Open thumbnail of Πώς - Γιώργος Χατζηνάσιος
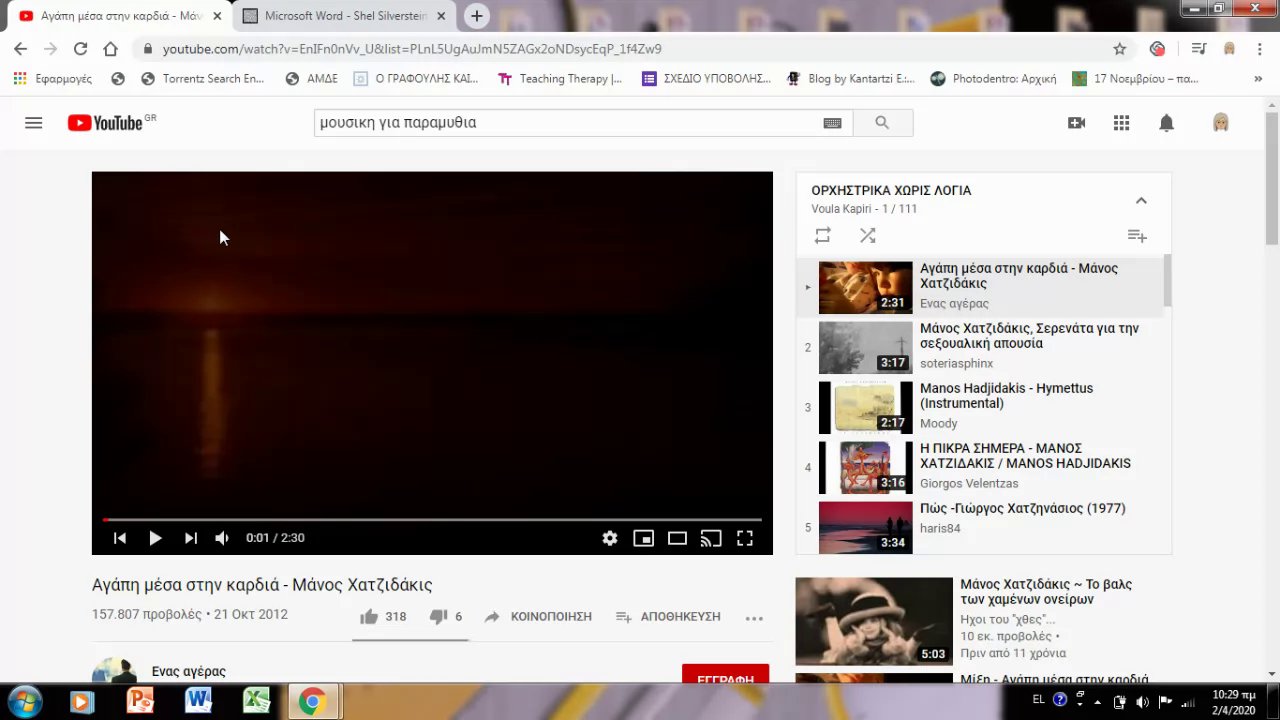This screenshot has width=1280, height=720. point(865,526)
